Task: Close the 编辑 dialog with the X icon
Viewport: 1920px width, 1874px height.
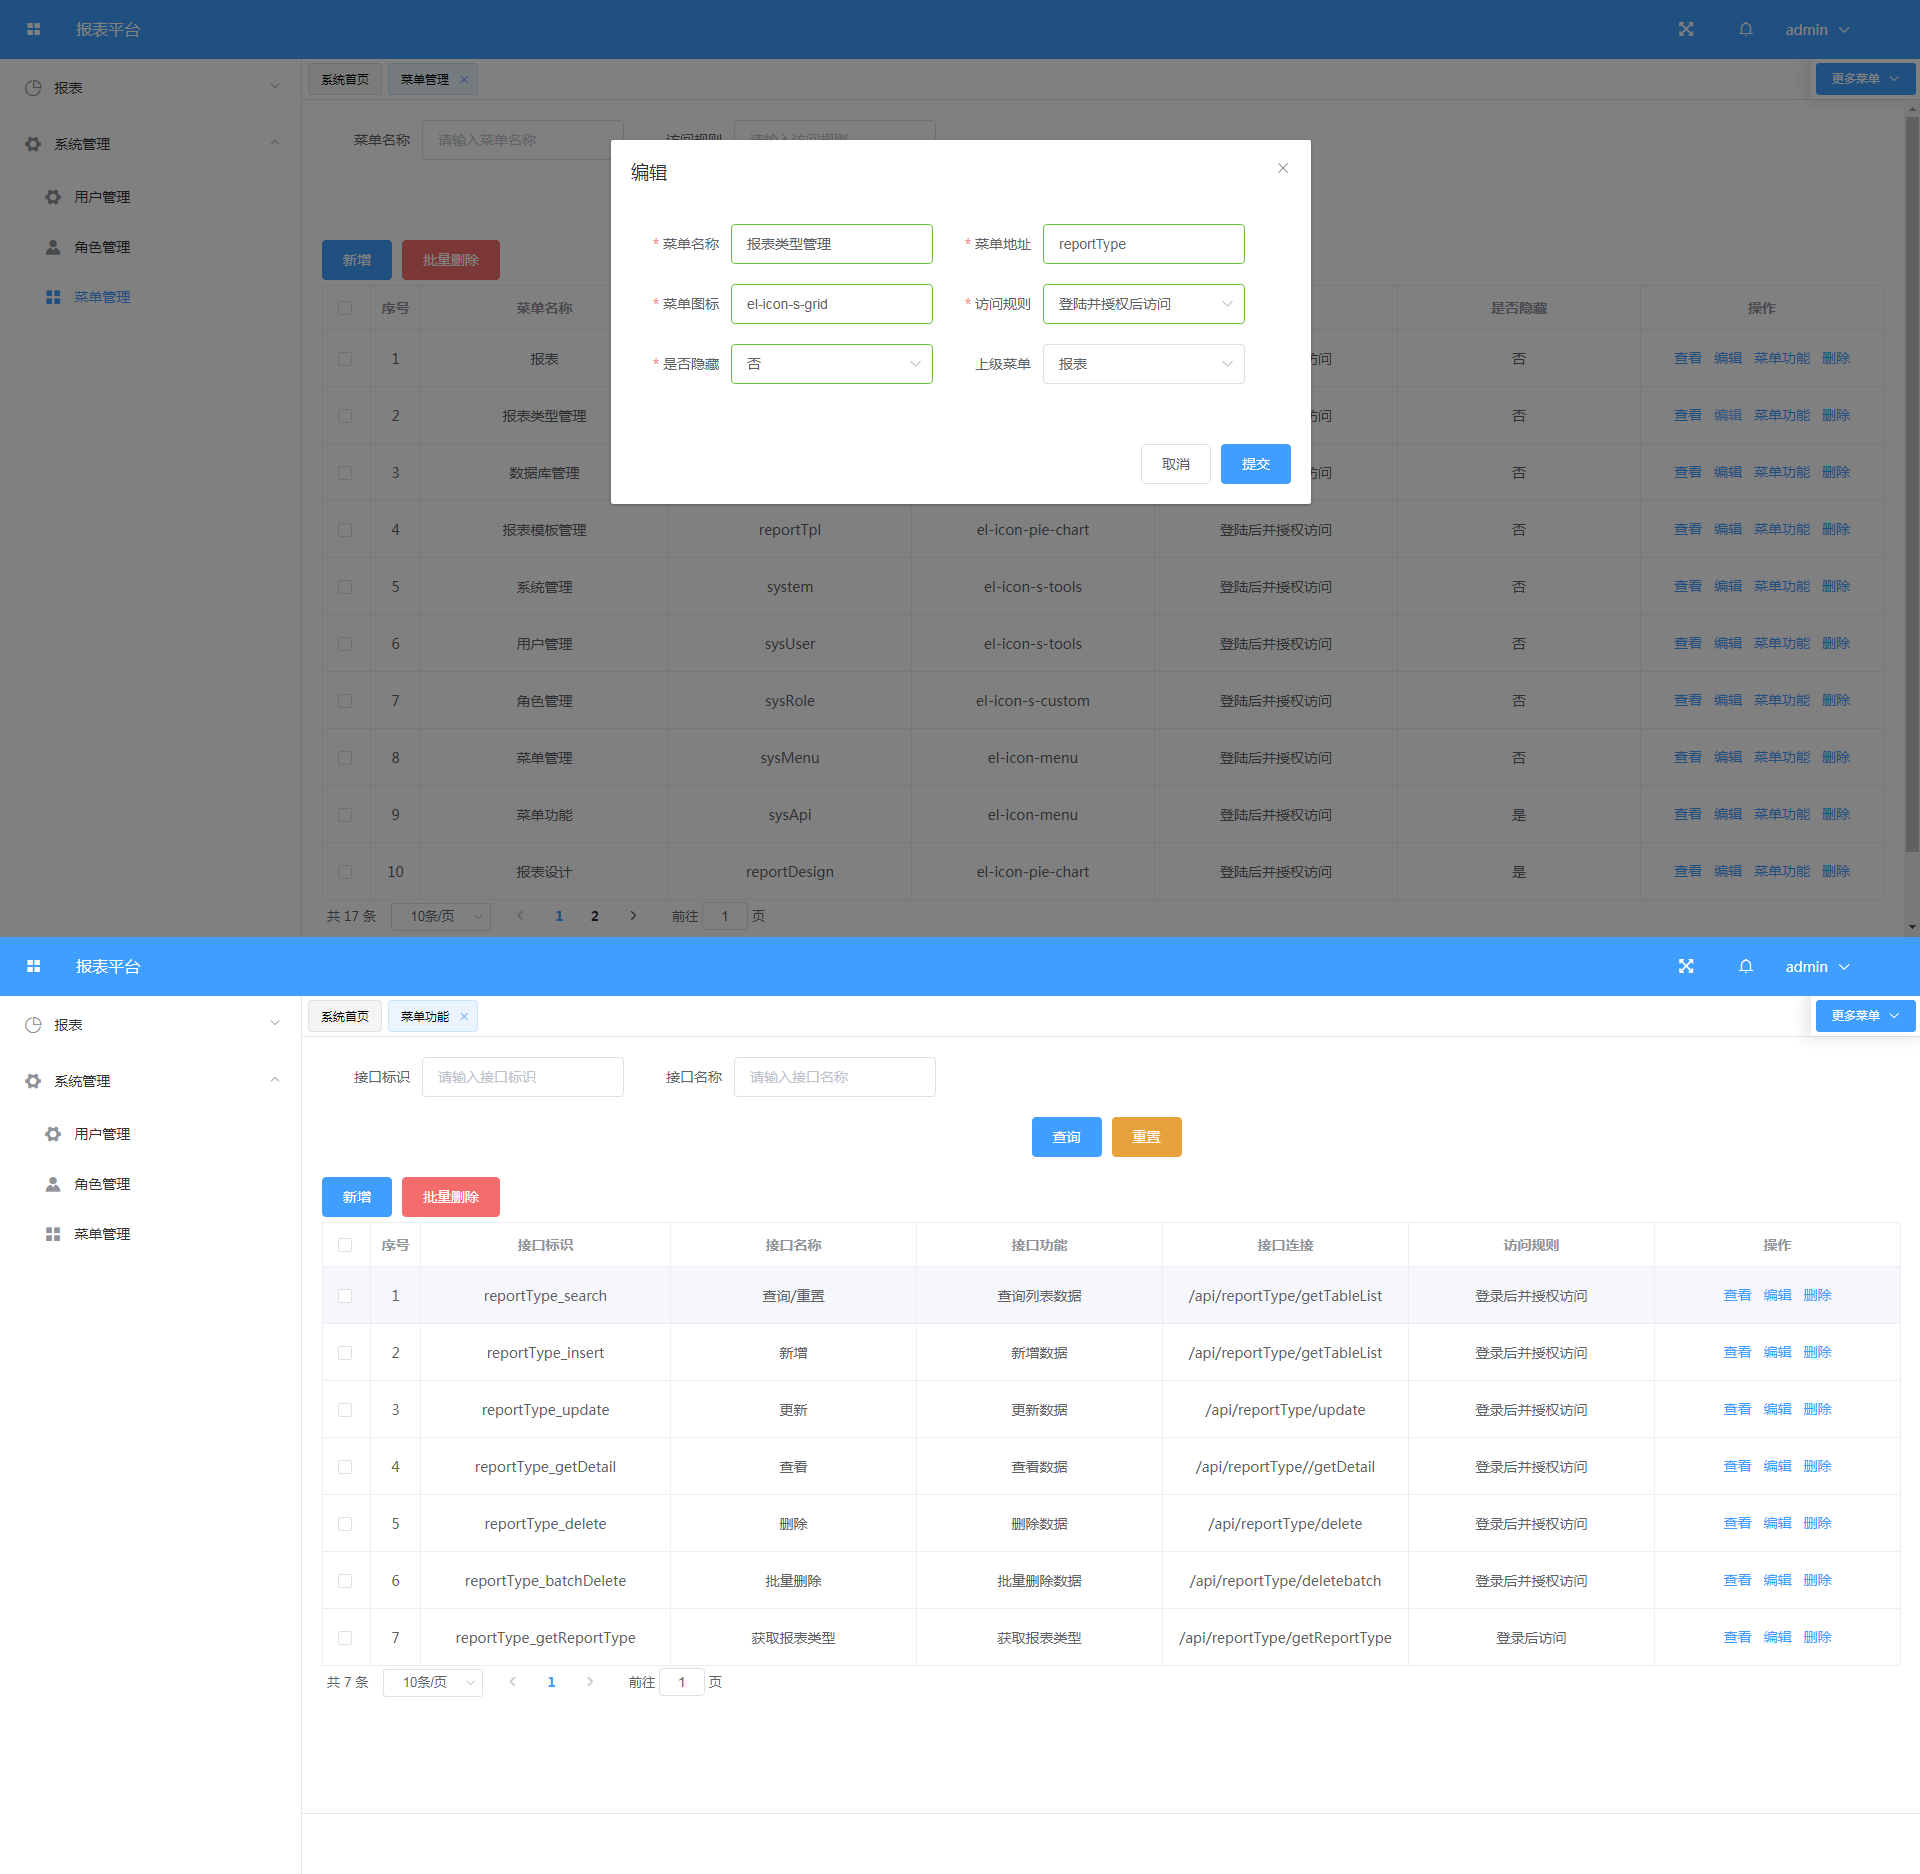Action: click(x=1282, y=168)
